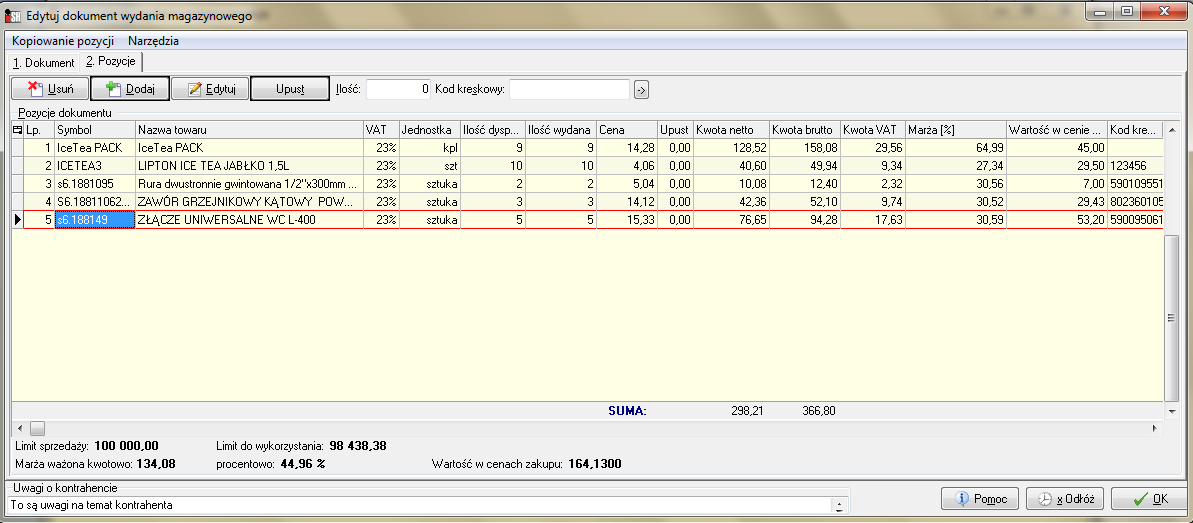Sort by Marża [%] column header

956,129
